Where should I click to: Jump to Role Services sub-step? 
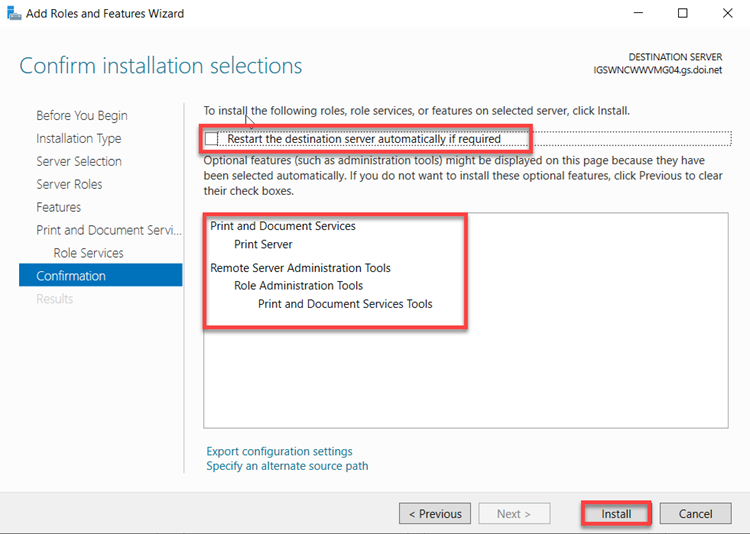click(88, 253)
